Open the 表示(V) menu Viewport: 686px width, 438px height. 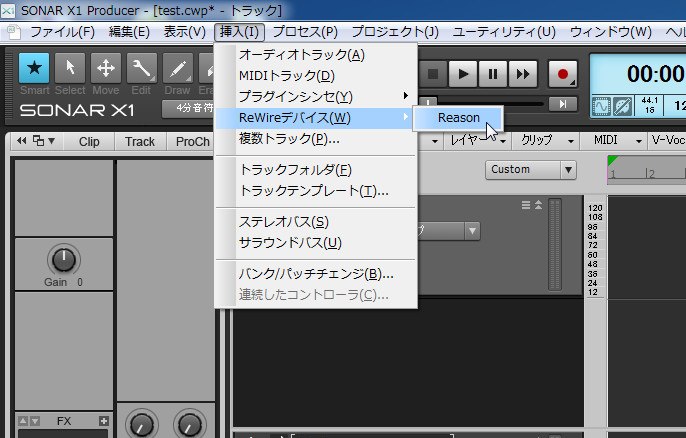185,32
